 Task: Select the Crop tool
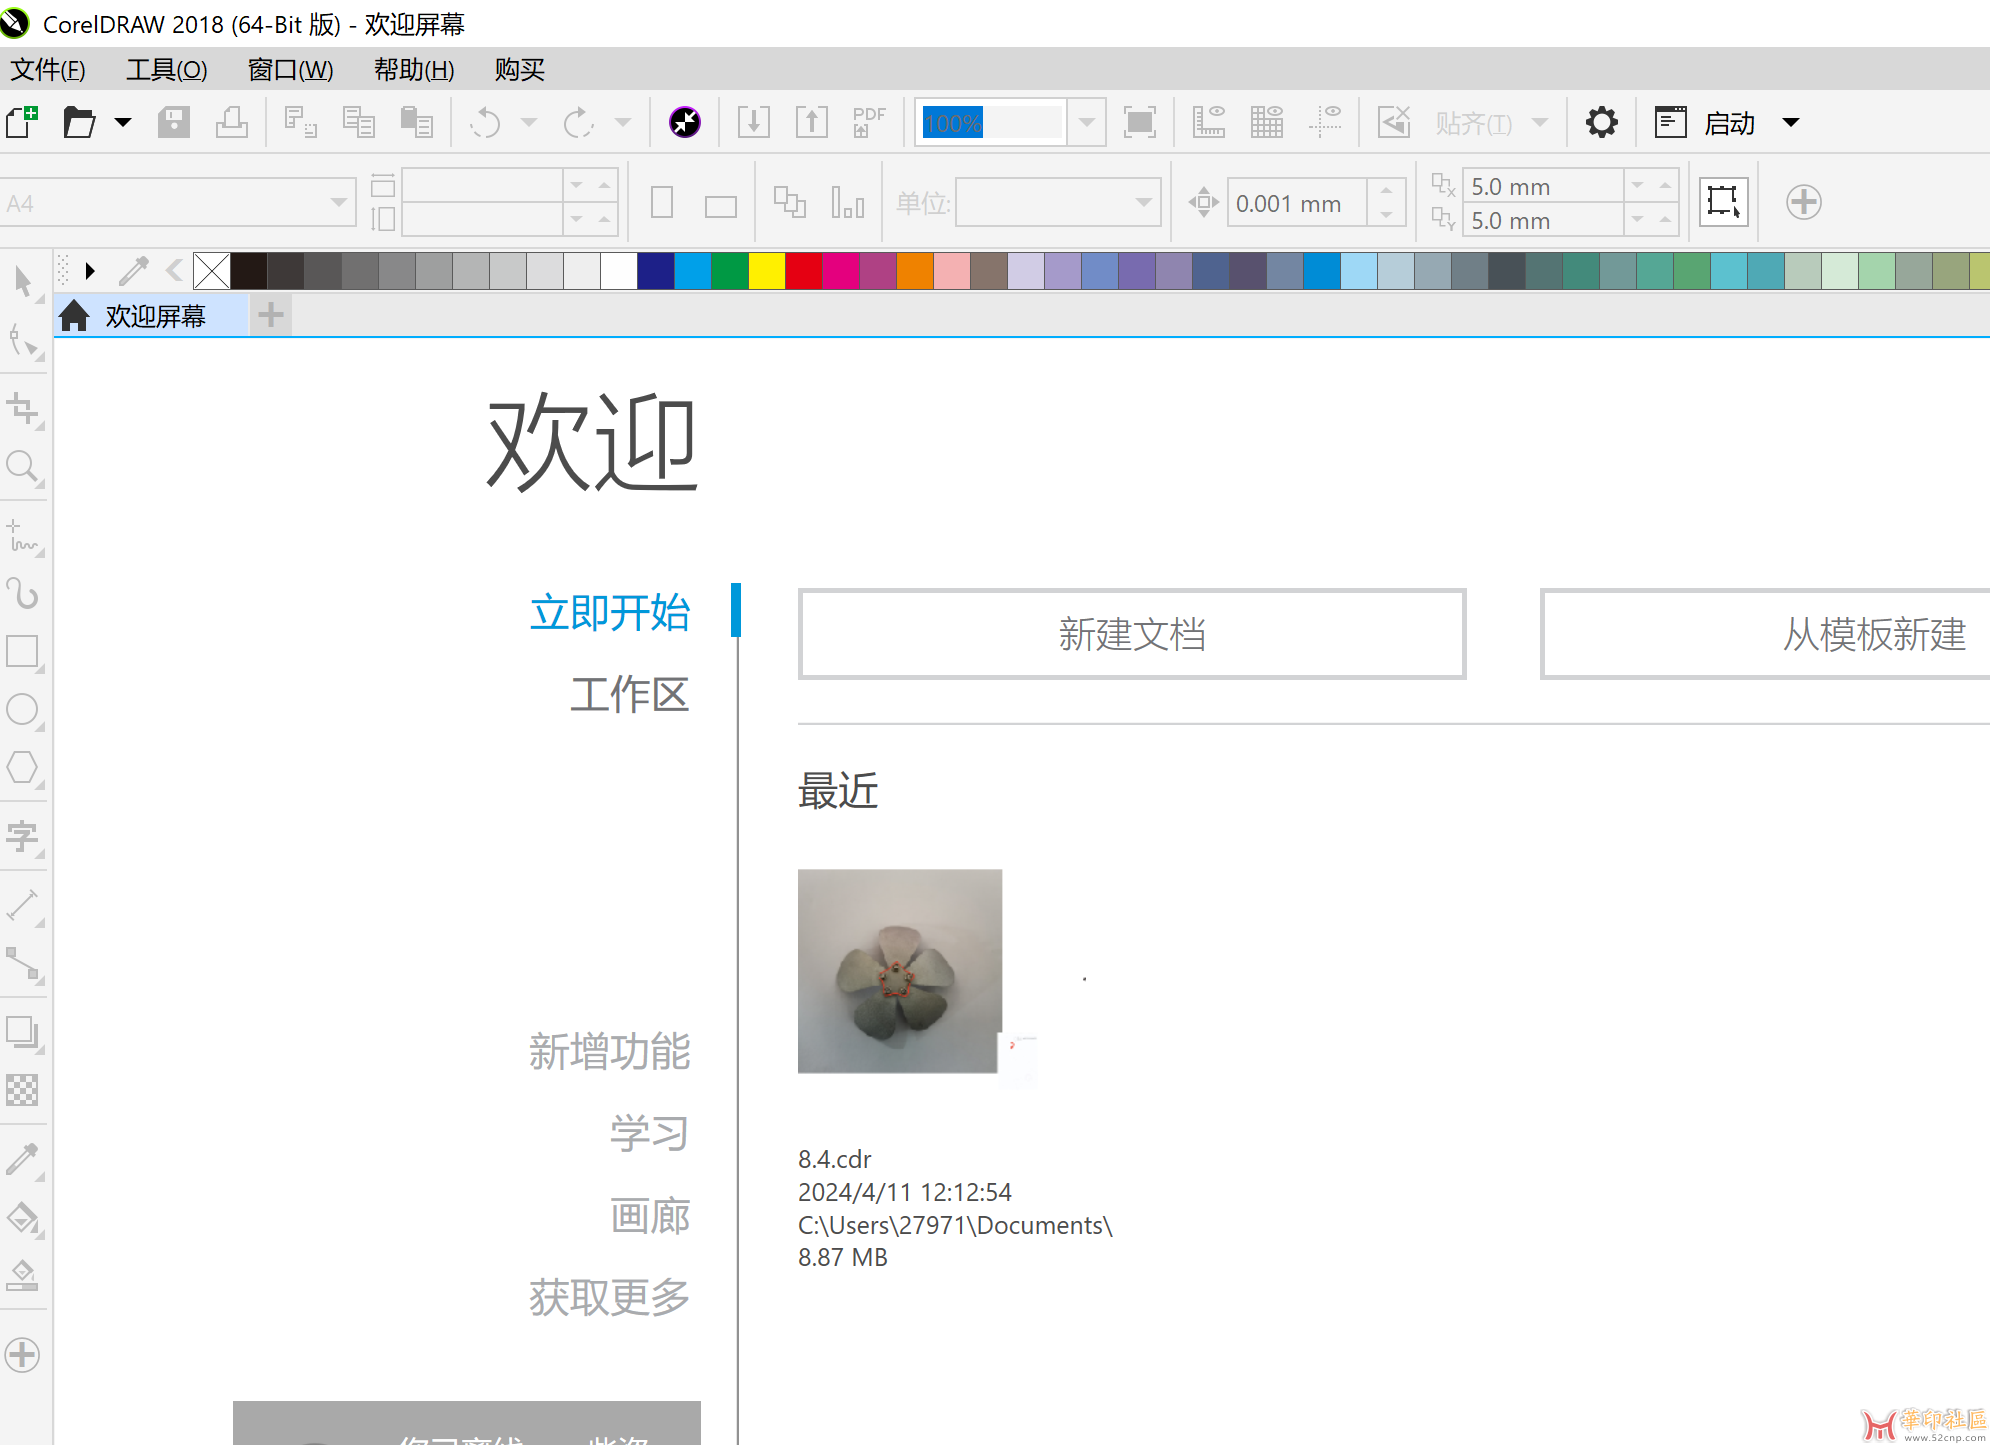click(23, 408)
